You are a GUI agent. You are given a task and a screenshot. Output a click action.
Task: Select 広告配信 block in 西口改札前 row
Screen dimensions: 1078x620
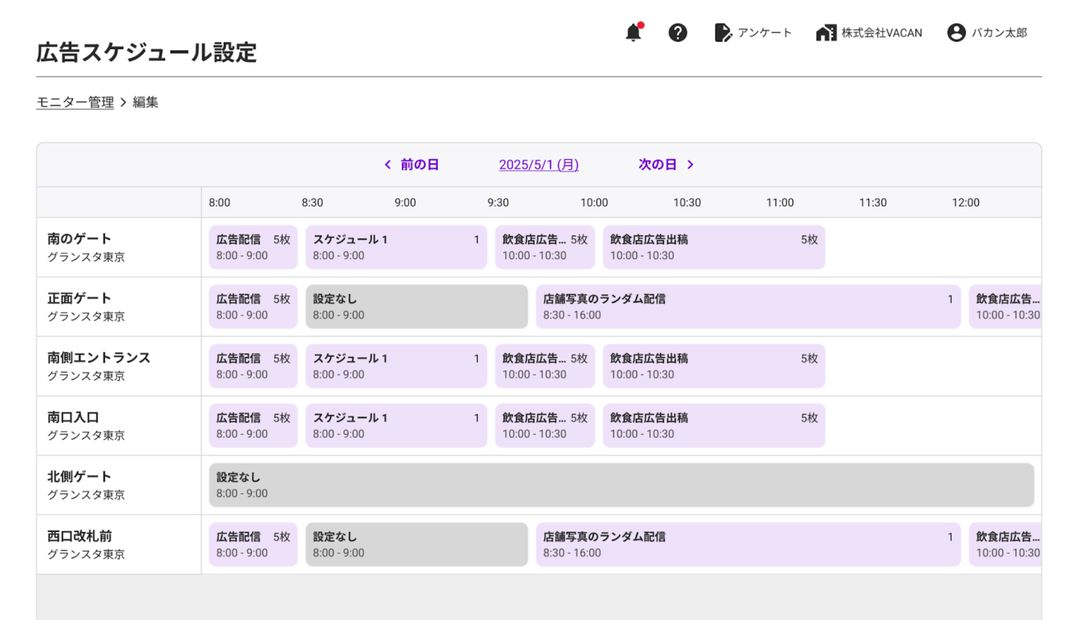pyautogui.click(x=253, y=544)
